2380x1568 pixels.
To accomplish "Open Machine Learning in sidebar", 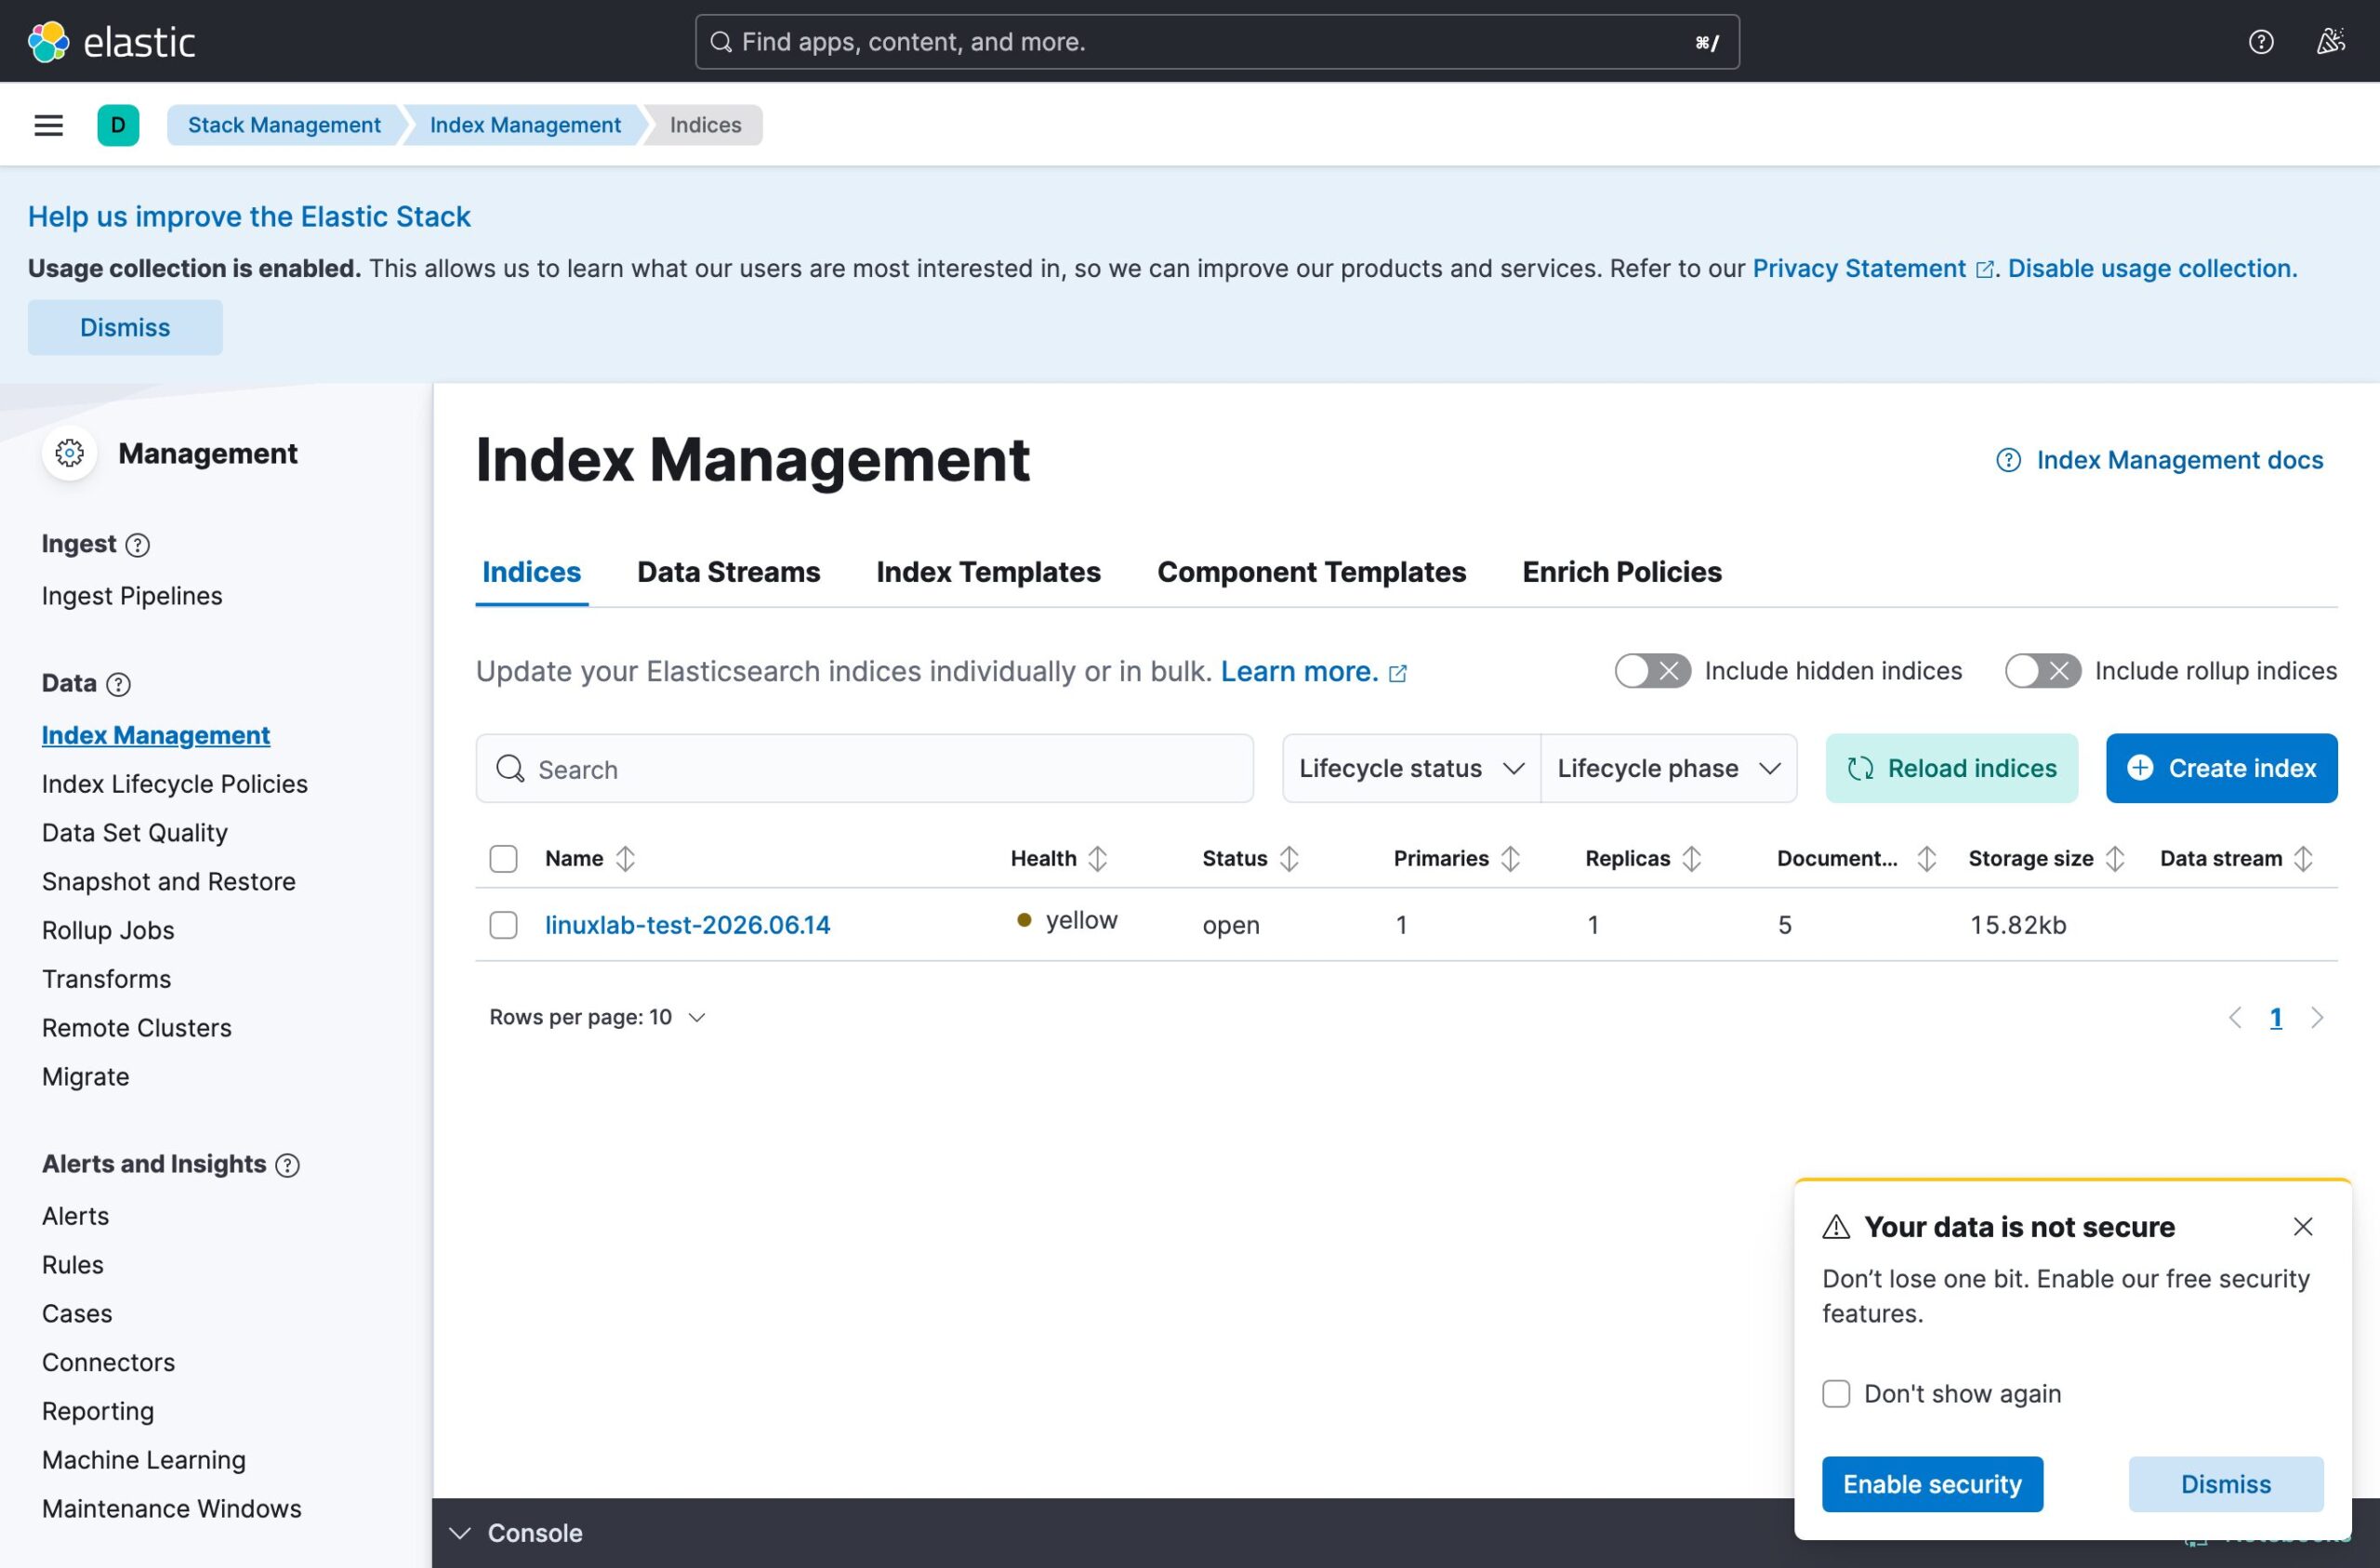I will (144, 1460).
